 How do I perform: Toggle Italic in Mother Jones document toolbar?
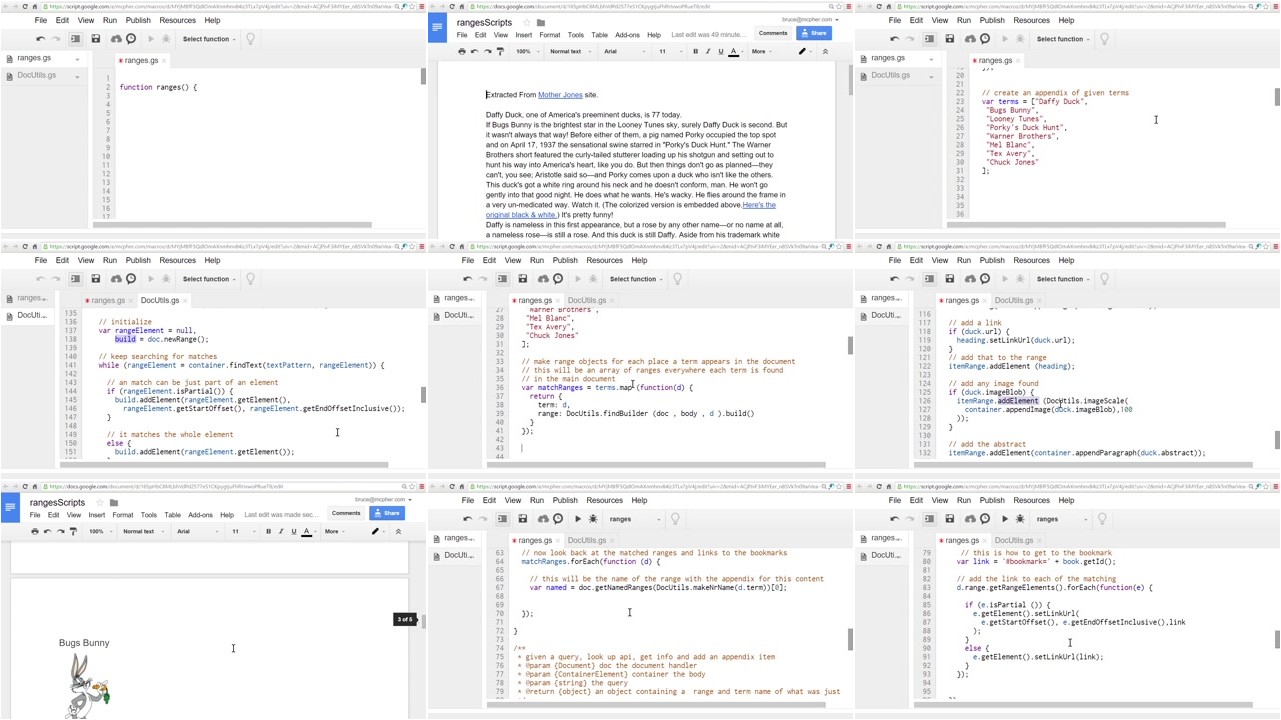click(708, 51)
